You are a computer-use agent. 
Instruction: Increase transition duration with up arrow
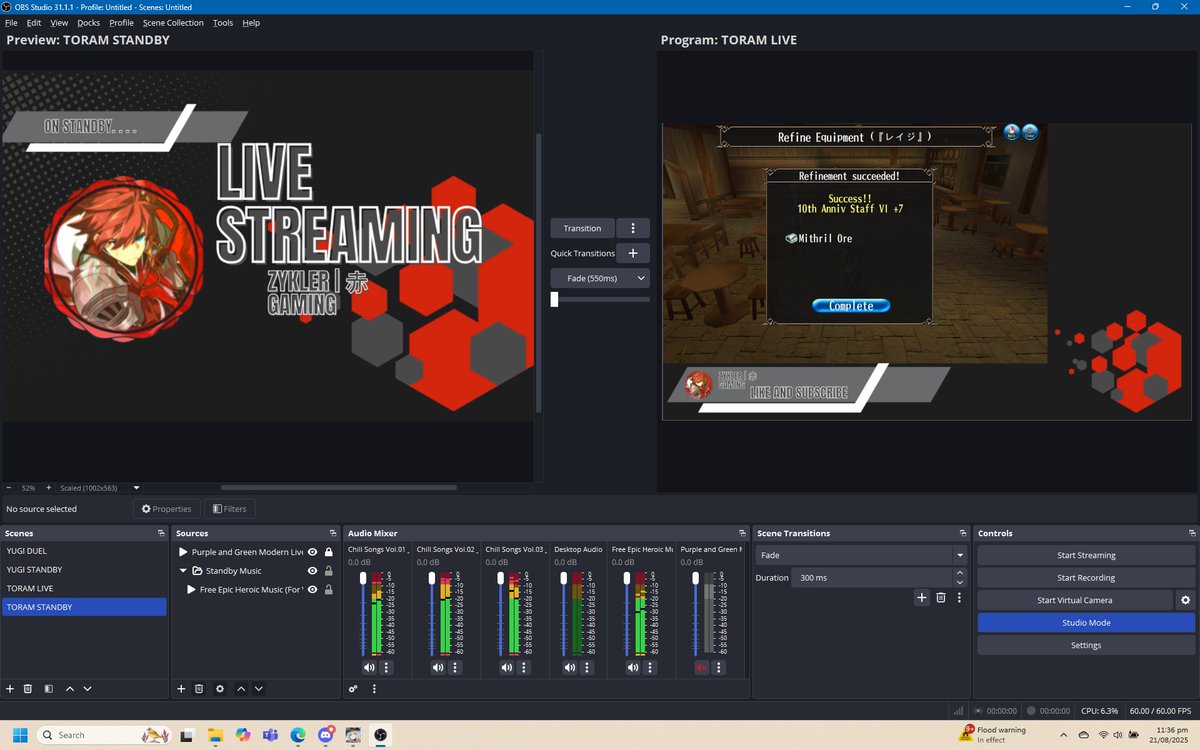pyautogui.click(x=960, y=573)
